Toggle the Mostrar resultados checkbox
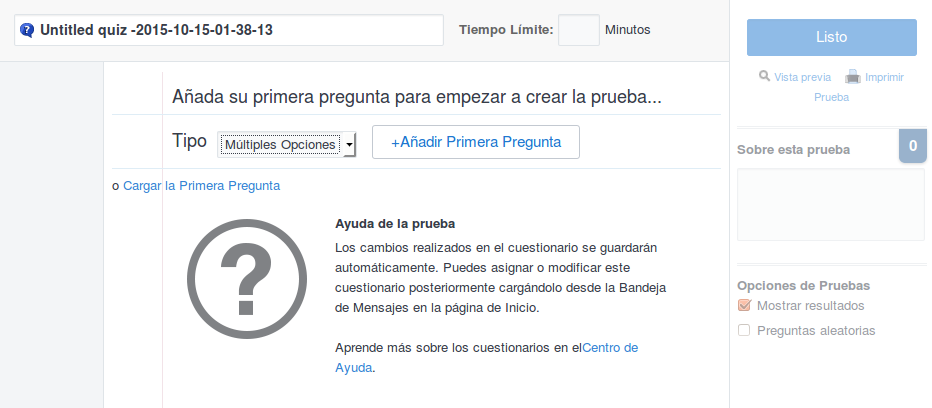932x408 pixels. pyautogui.click(x=743, y=306)
